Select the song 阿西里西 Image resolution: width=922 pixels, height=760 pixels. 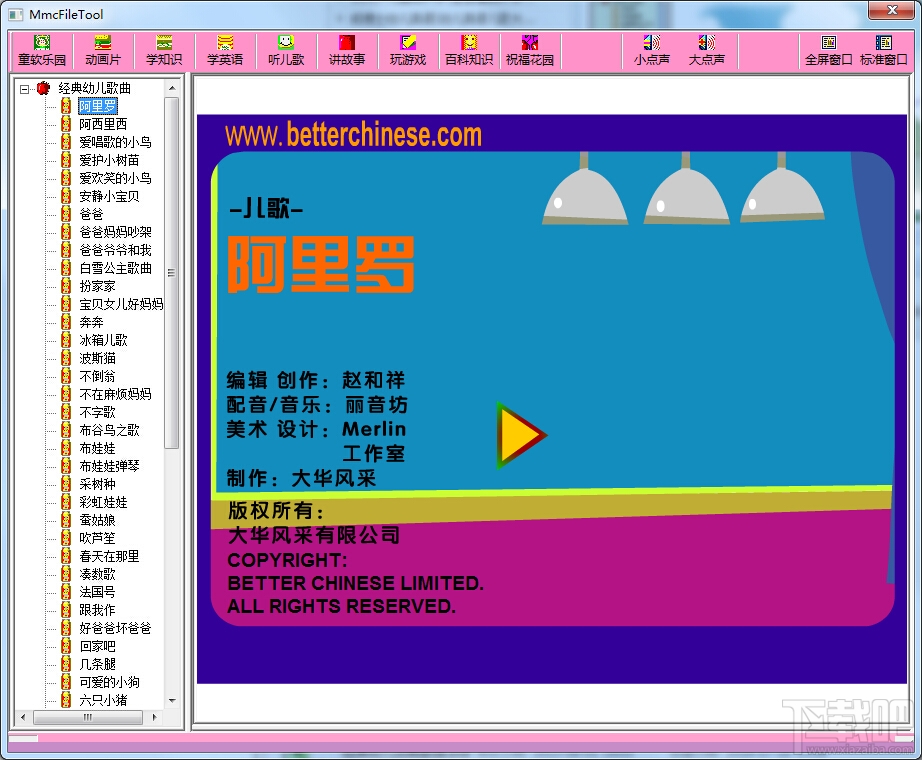pos(103,124)
